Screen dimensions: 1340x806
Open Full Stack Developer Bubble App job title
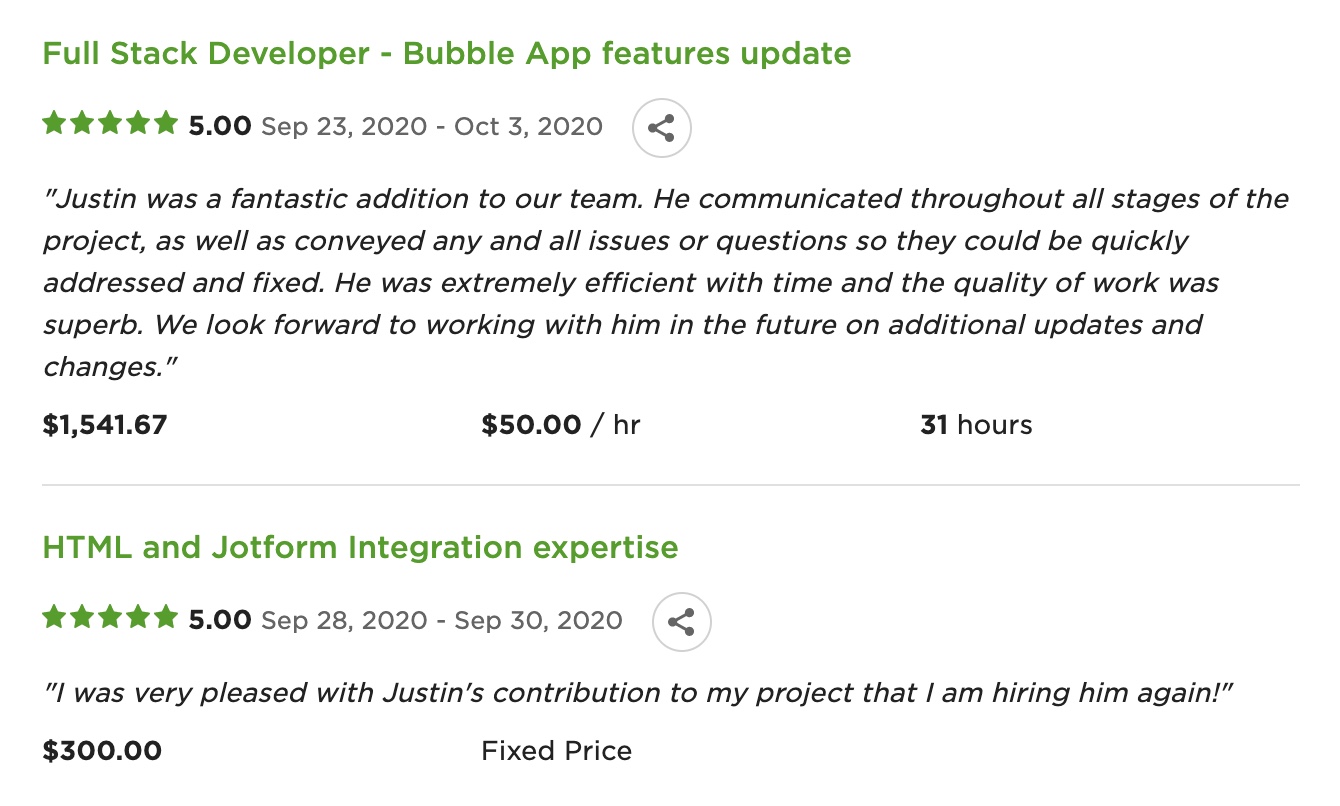[446, 53]
